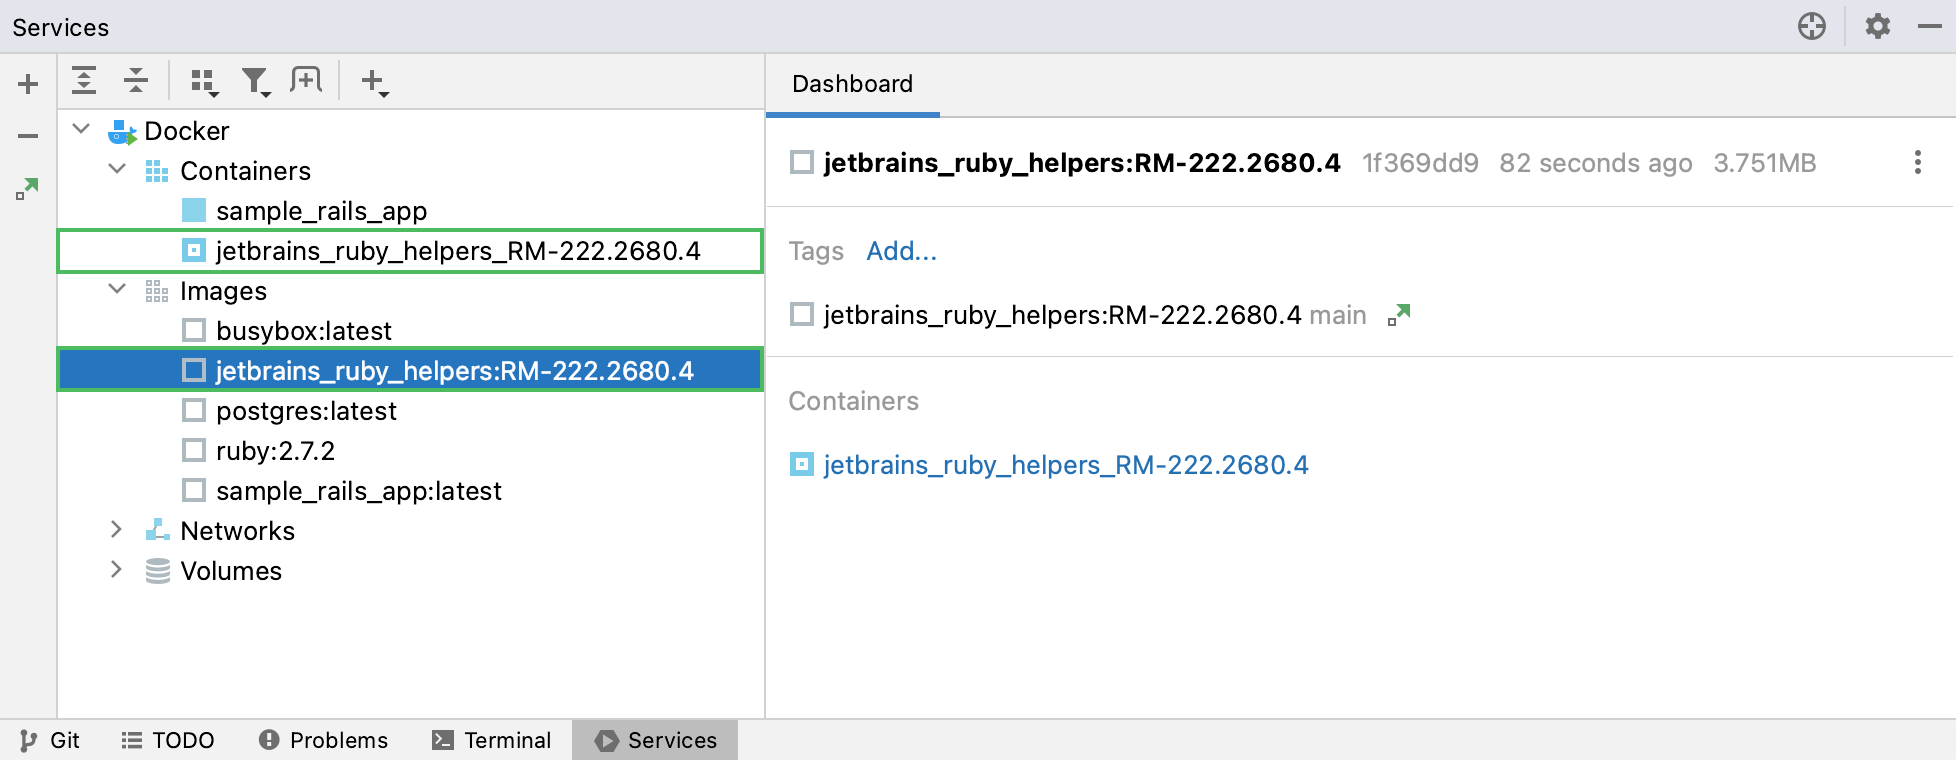Expand the Volumes node
This screenshot has width=1956, height=760.
[x=117, y=570]
